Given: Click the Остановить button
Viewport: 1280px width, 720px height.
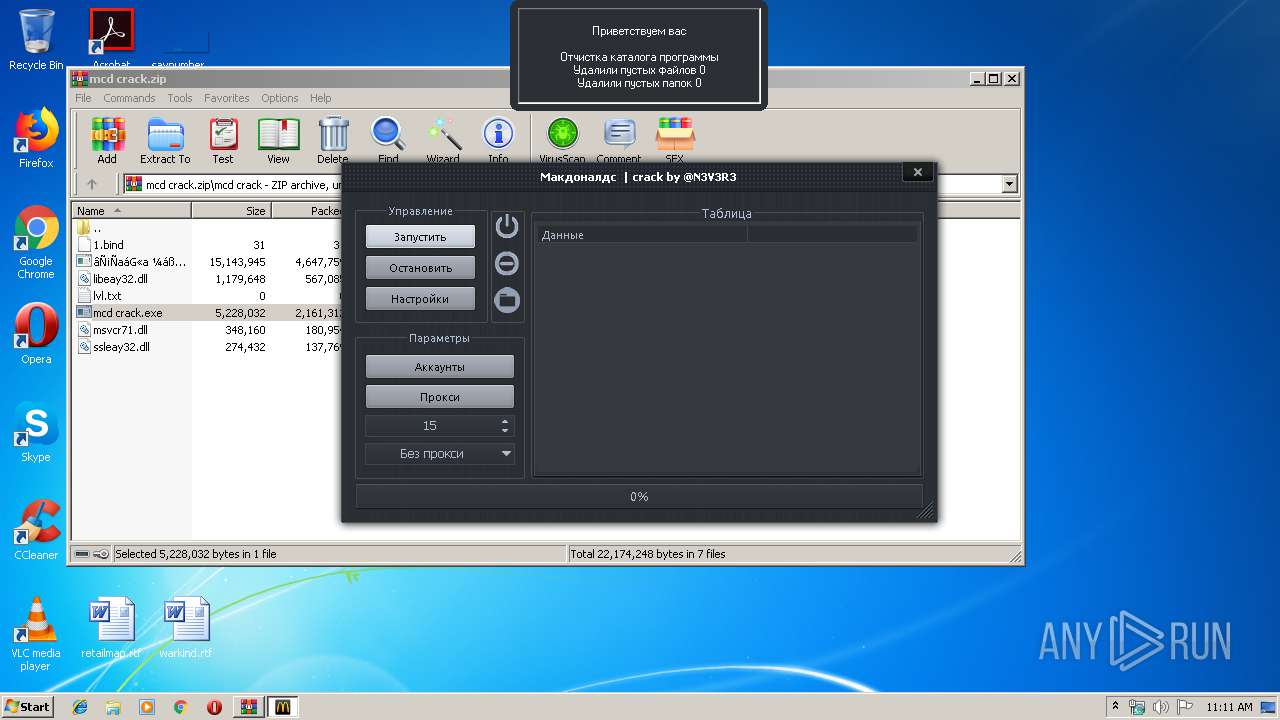Looking at the screenshot, I should (420, 268).
